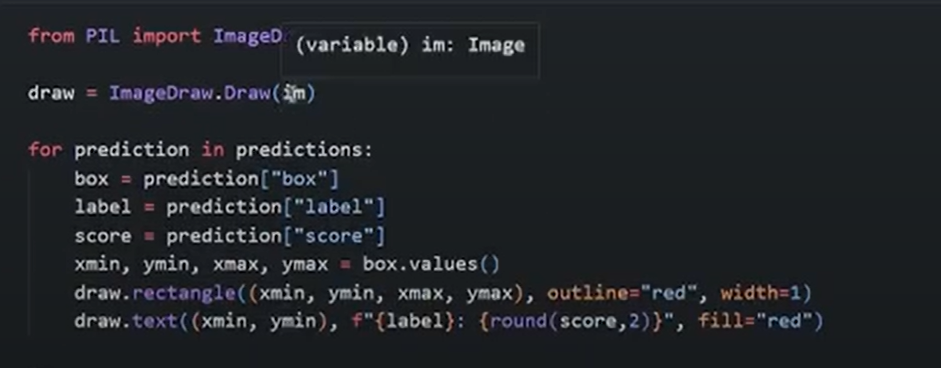Click the 'score' variable assignment line
Screen dimensions: 941x368
tap(229, 235)
